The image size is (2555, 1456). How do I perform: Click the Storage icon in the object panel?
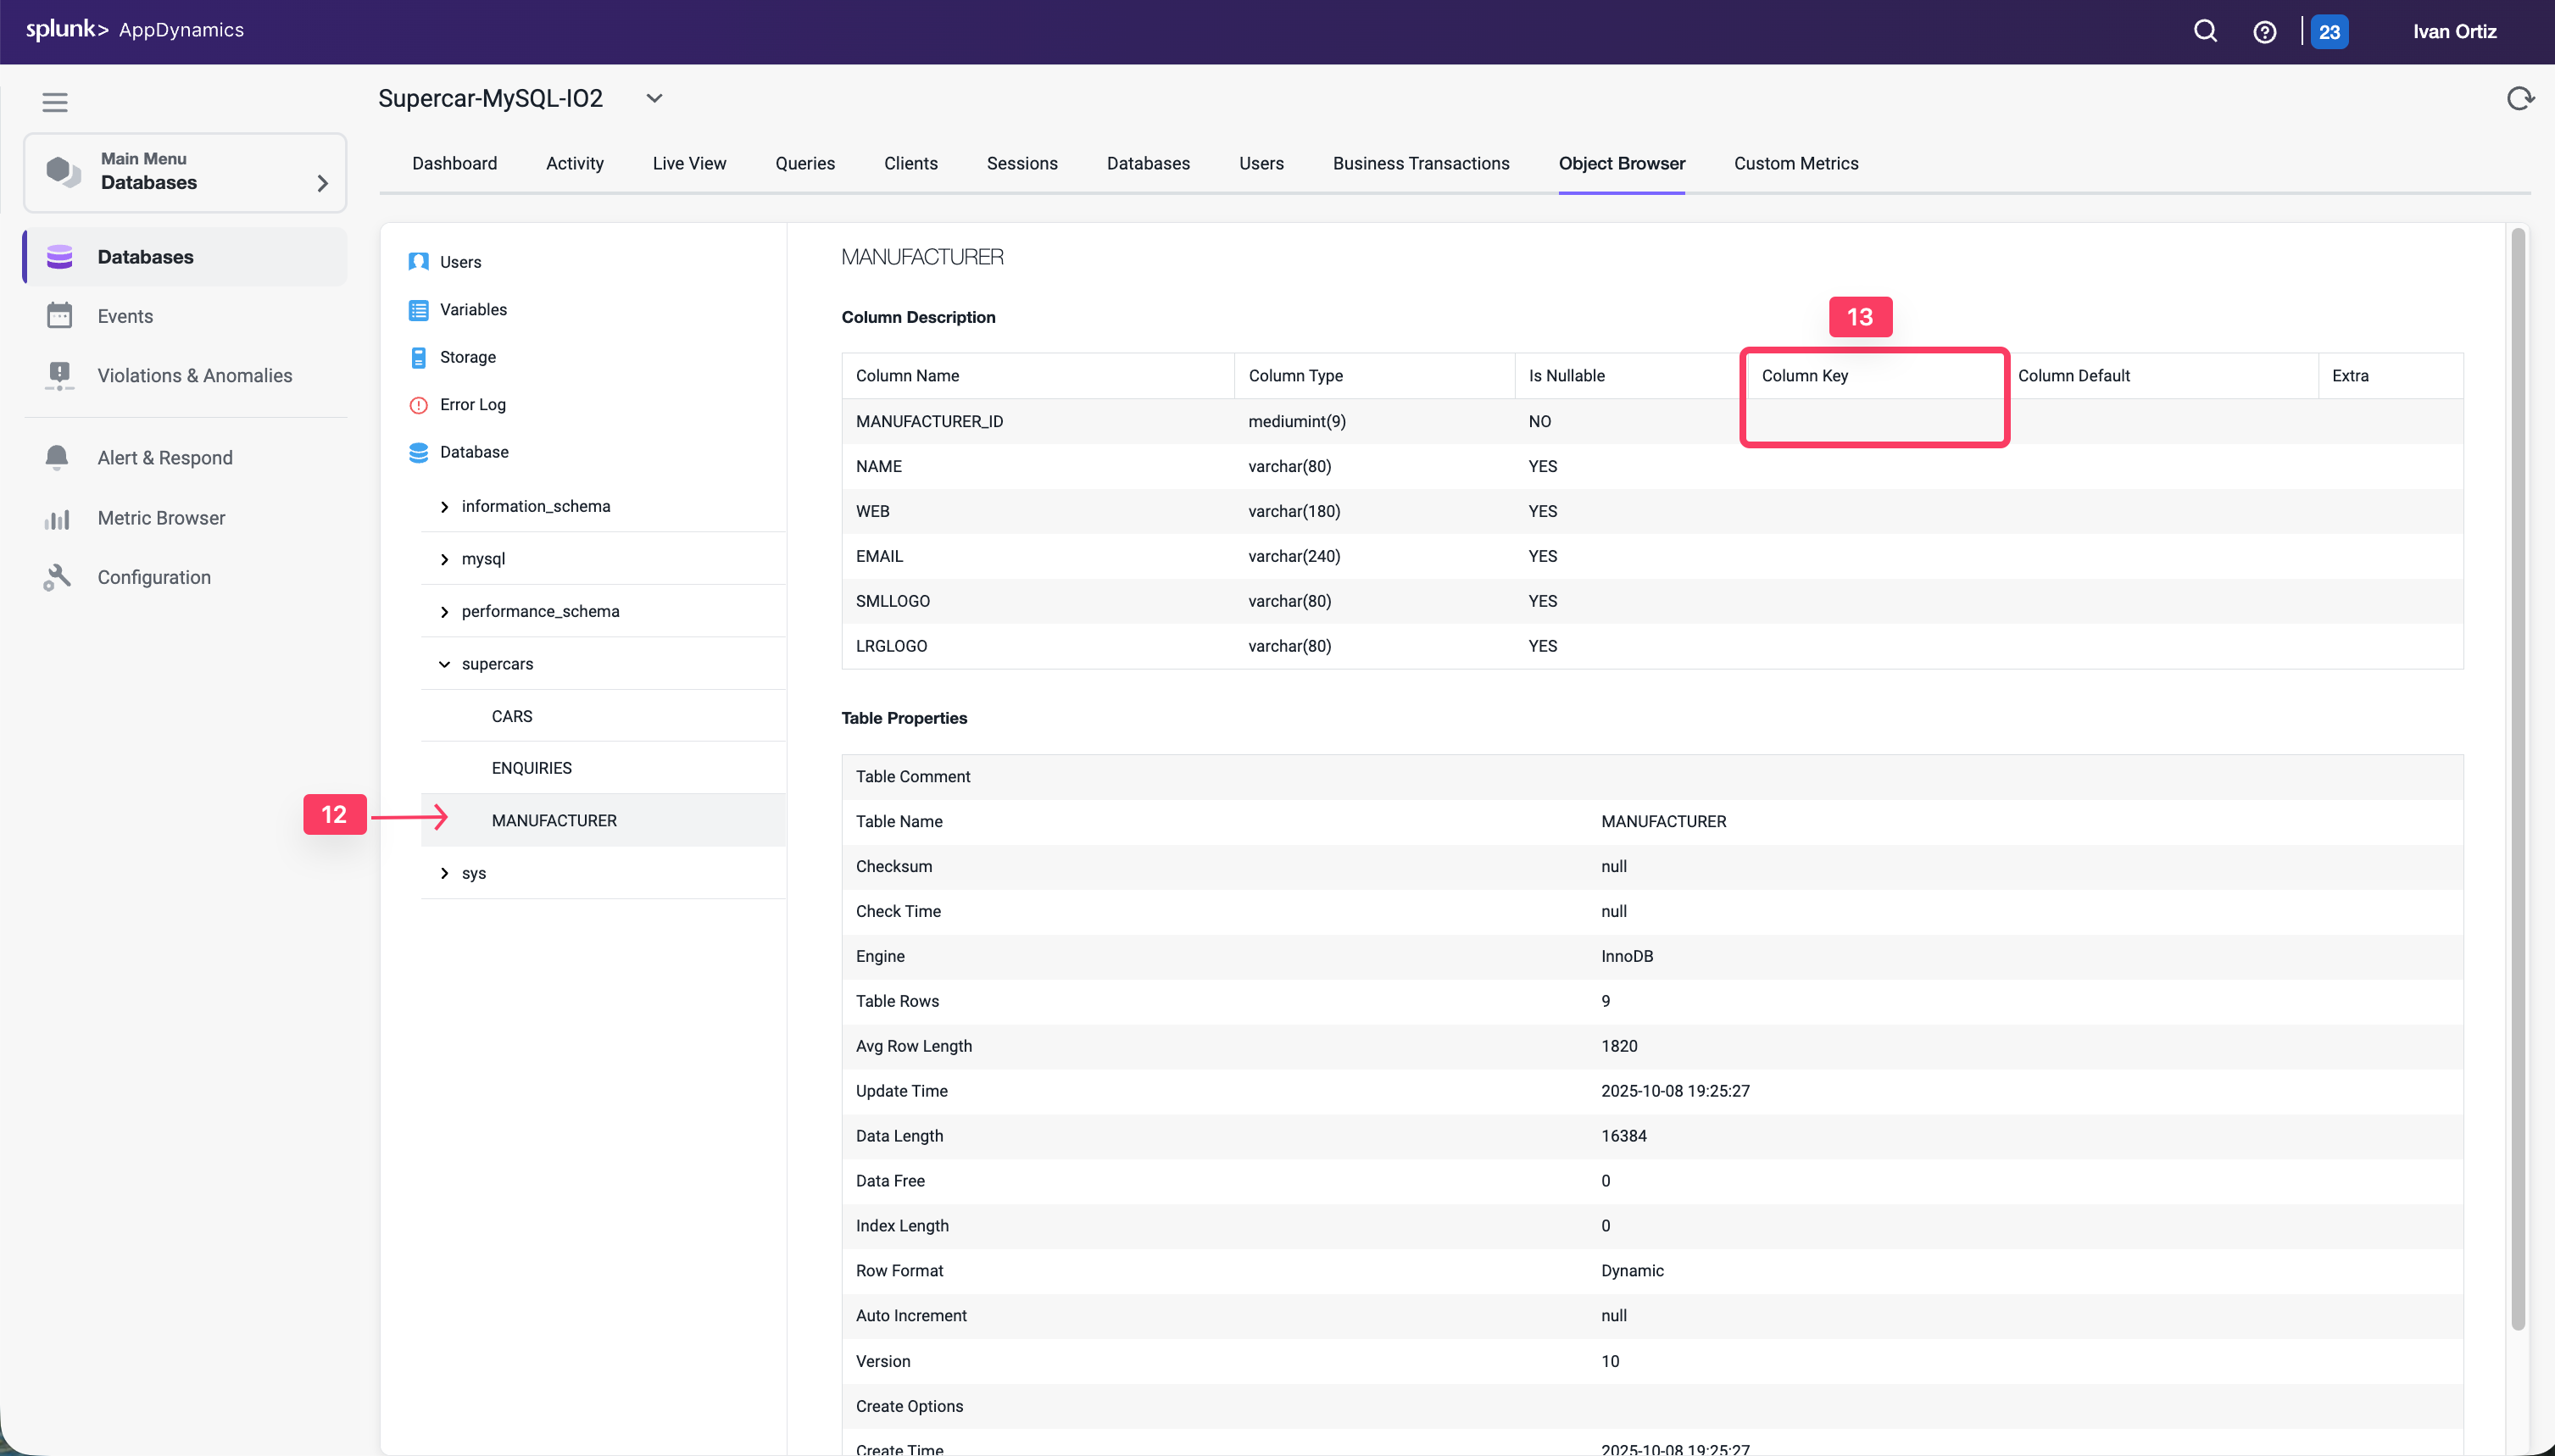pos(418,357)
